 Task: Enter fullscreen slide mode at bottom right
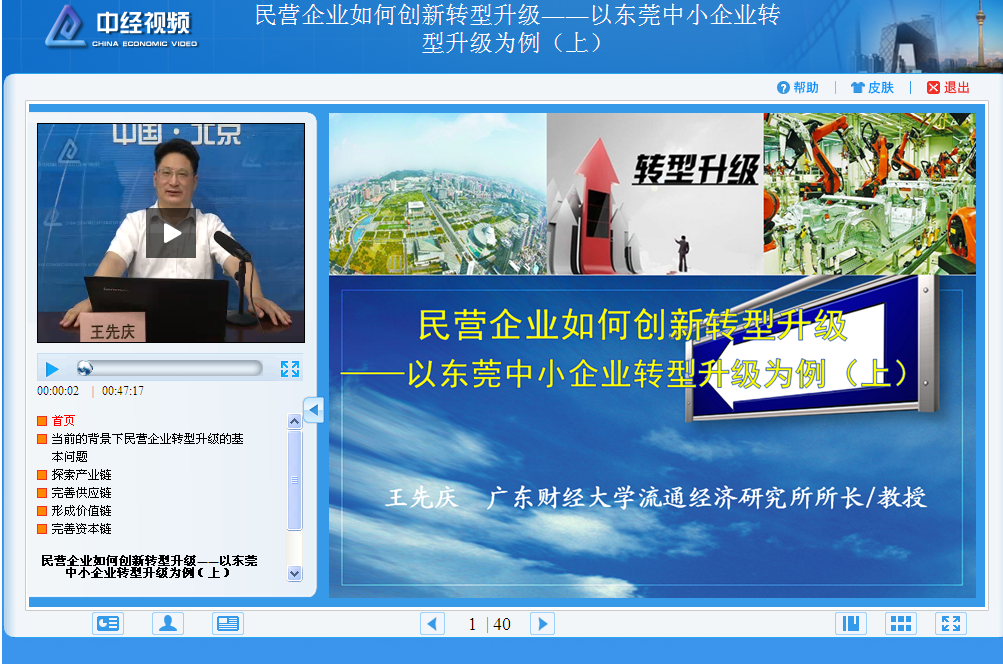point(951,624)
